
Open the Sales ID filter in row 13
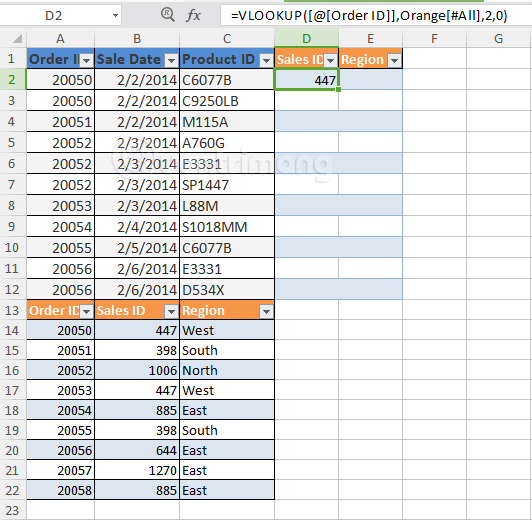[171, 311]
